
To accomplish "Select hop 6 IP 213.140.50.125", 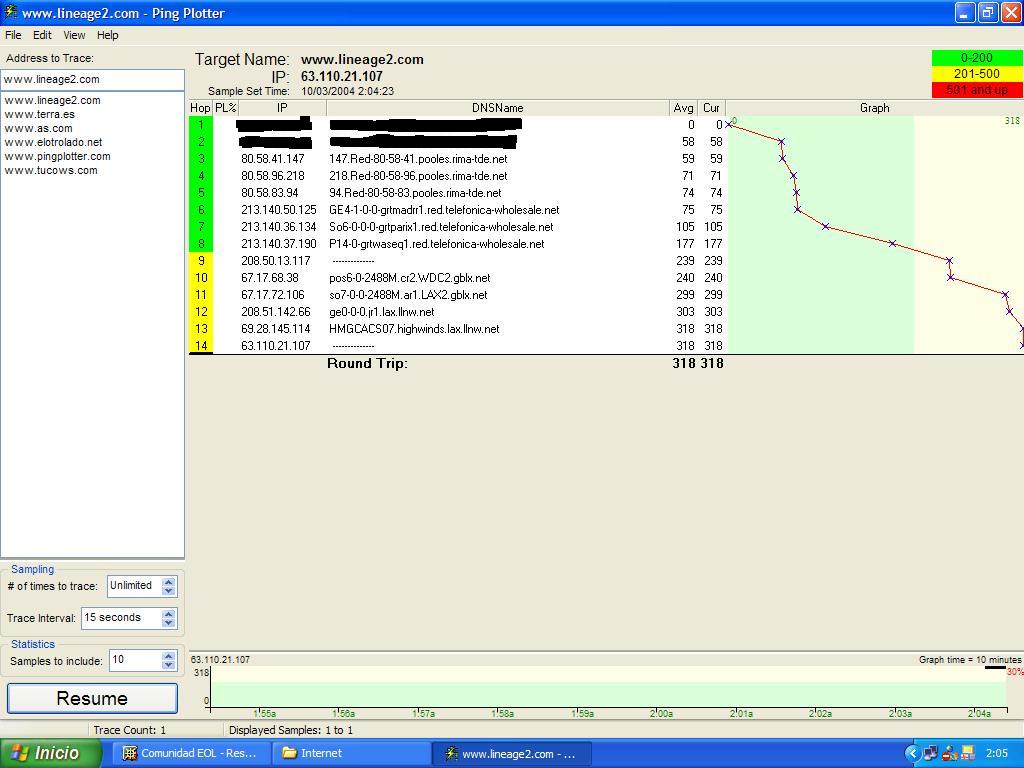I will pos(279,210).
